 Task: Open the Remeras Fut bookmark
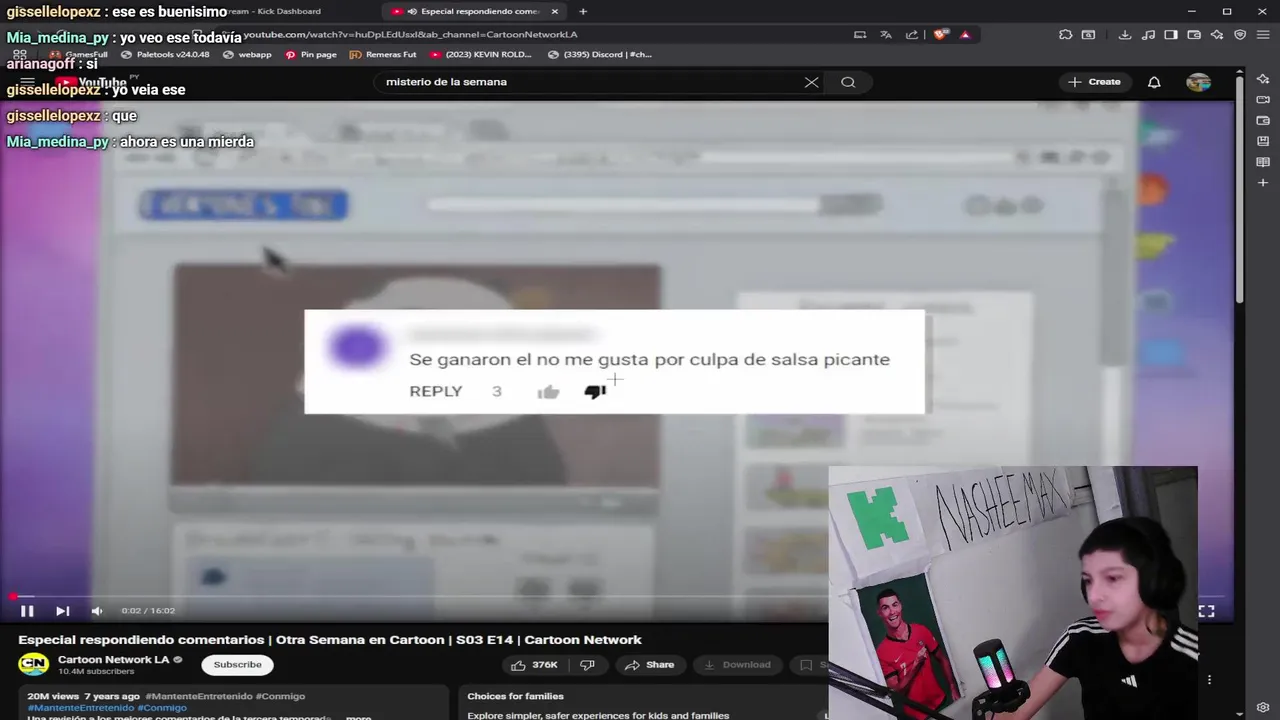click(383, 55)
